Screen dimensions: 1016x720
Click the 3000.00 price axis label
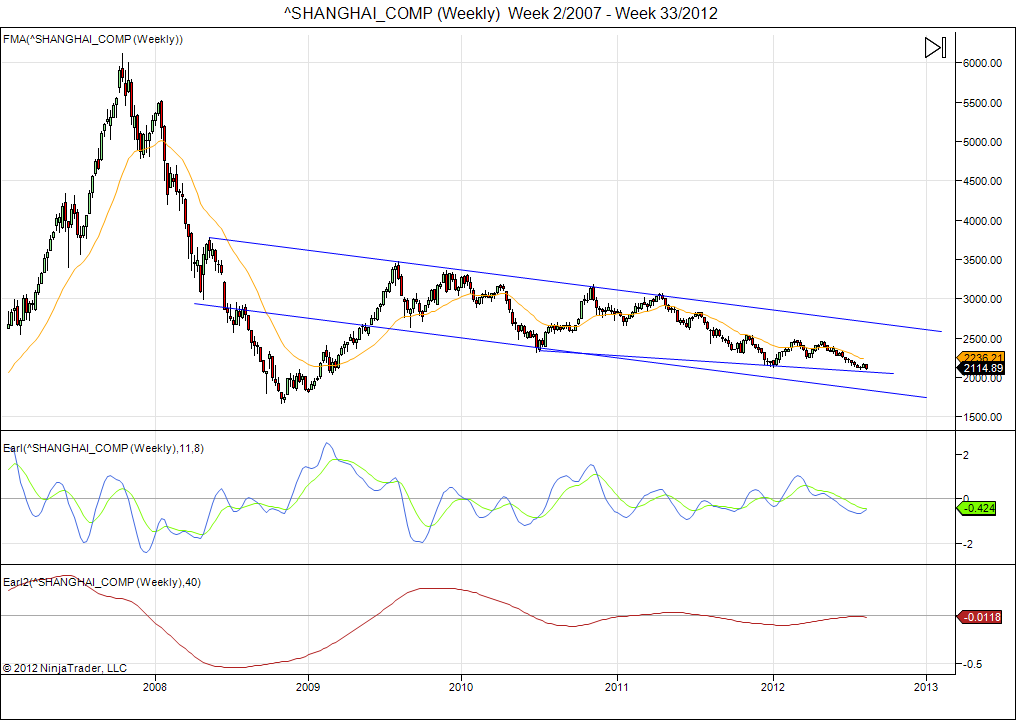coord(984,299)
